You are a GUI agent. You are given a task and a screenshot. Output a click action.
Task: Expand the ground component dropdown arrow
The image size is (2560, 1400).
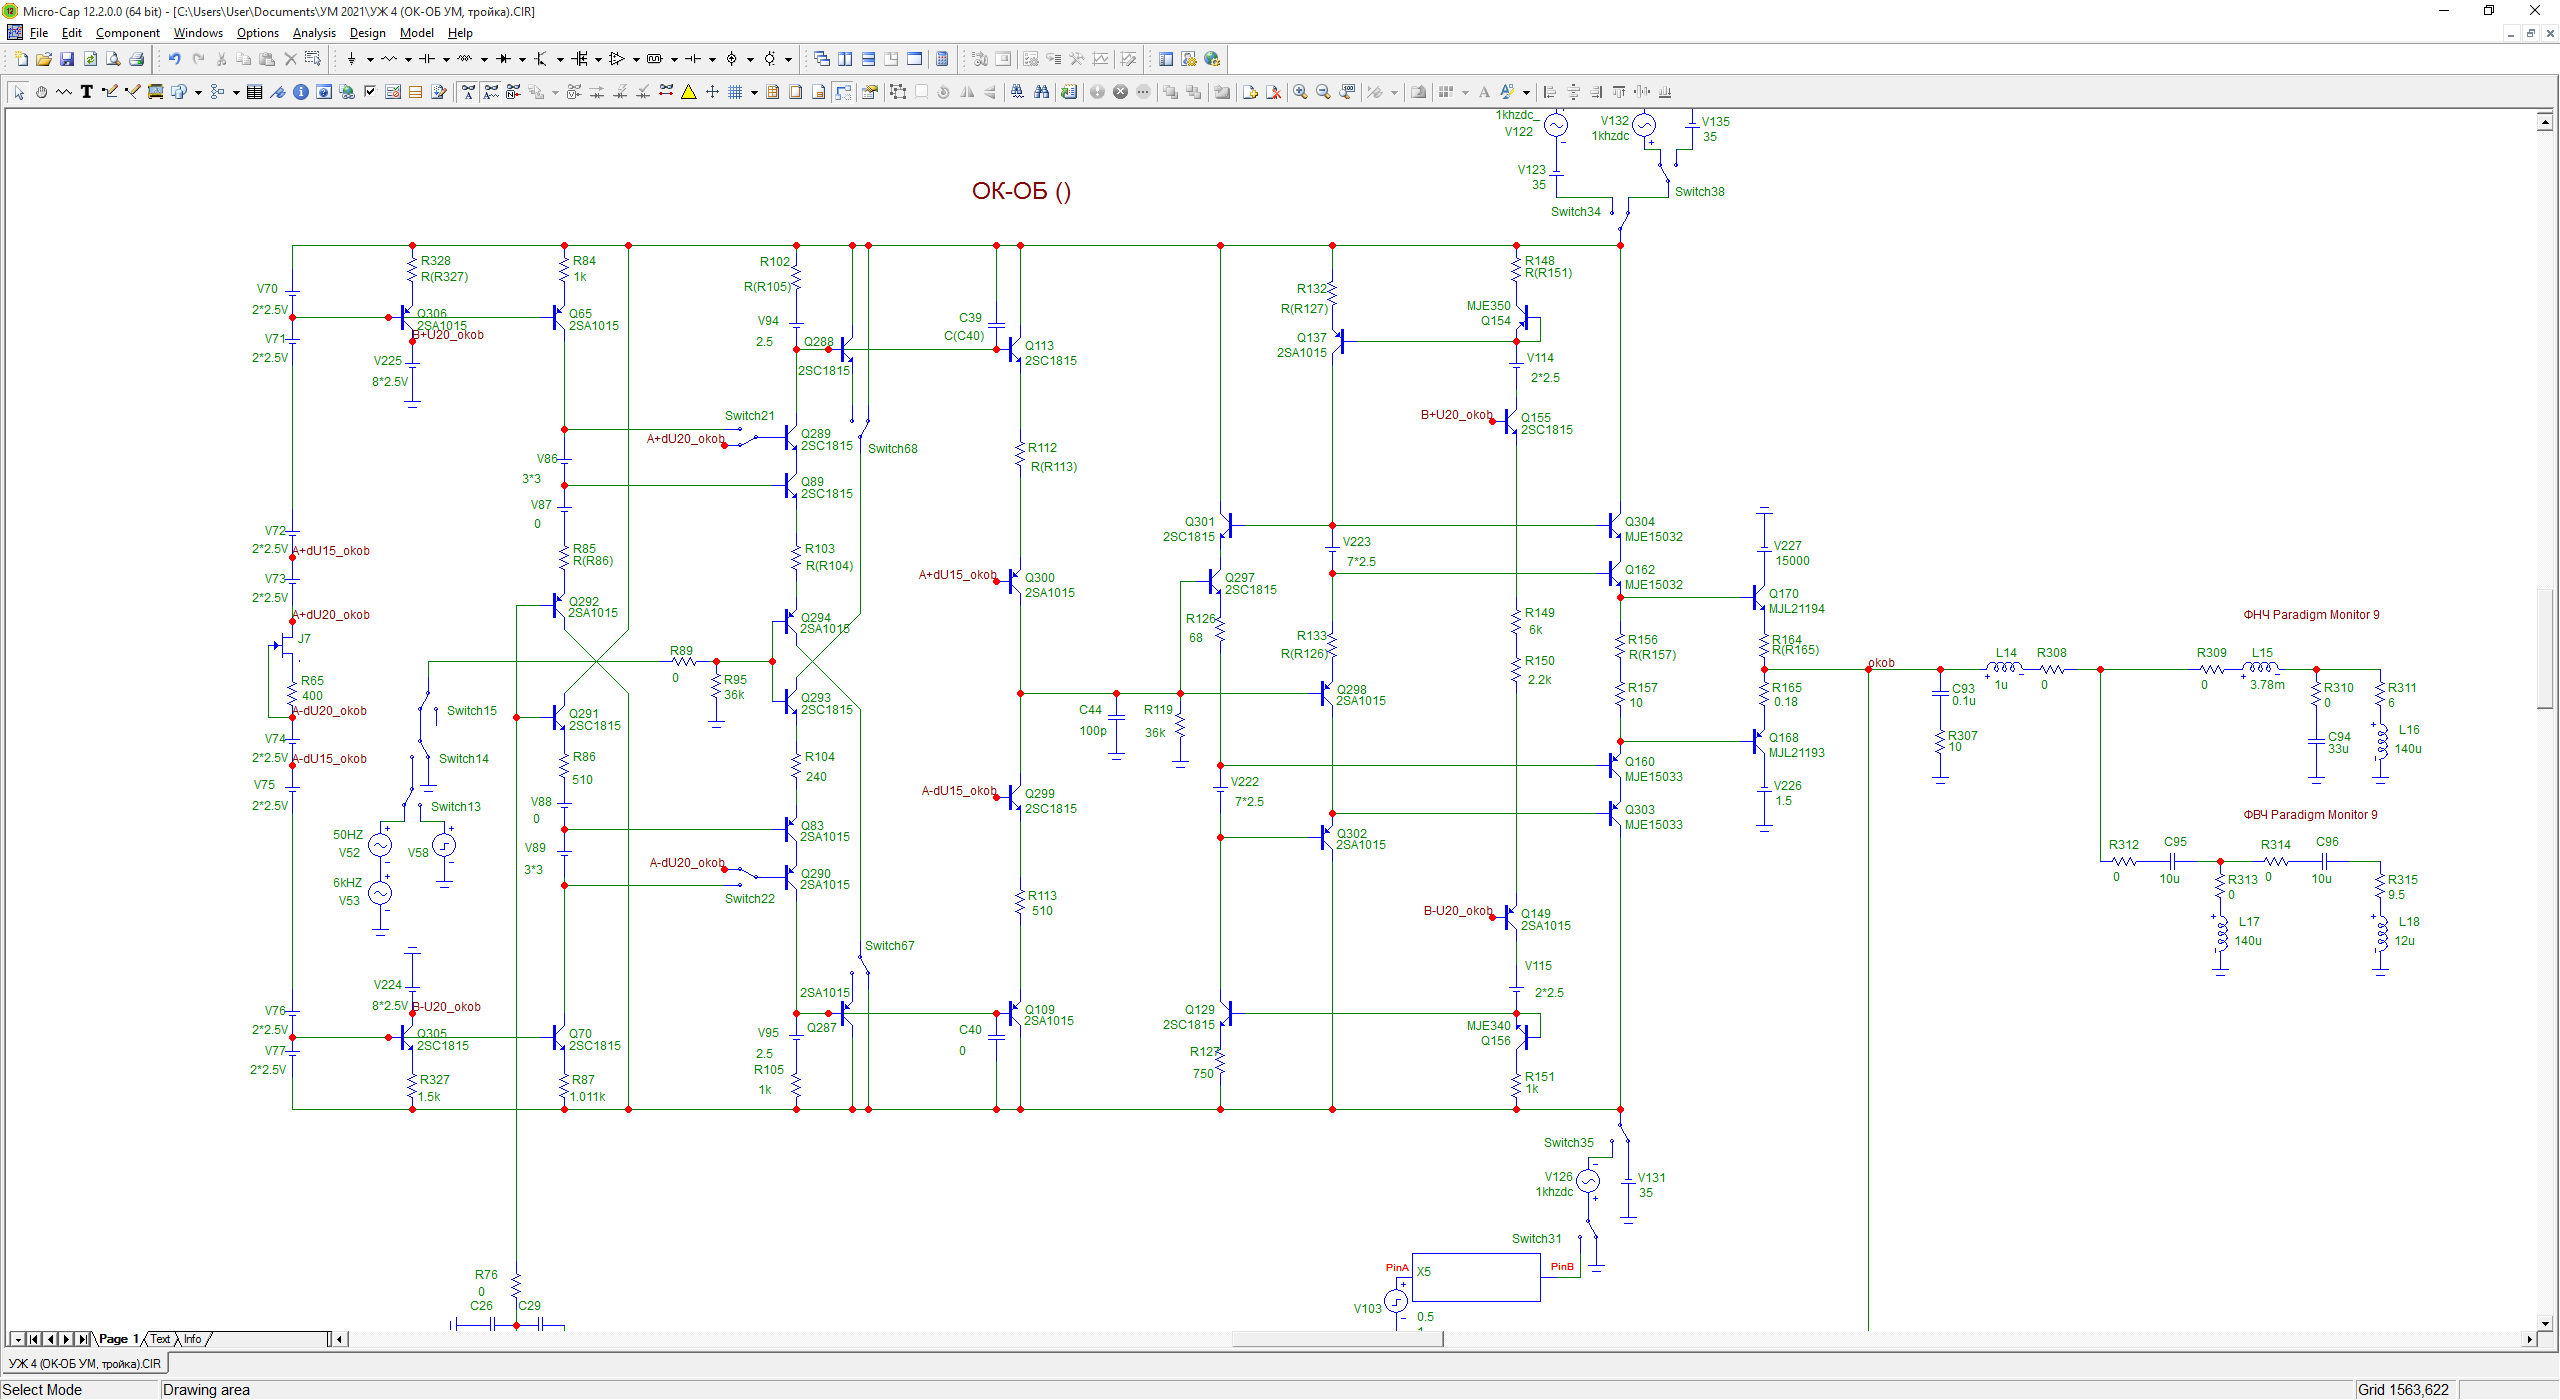coord(370,59)
